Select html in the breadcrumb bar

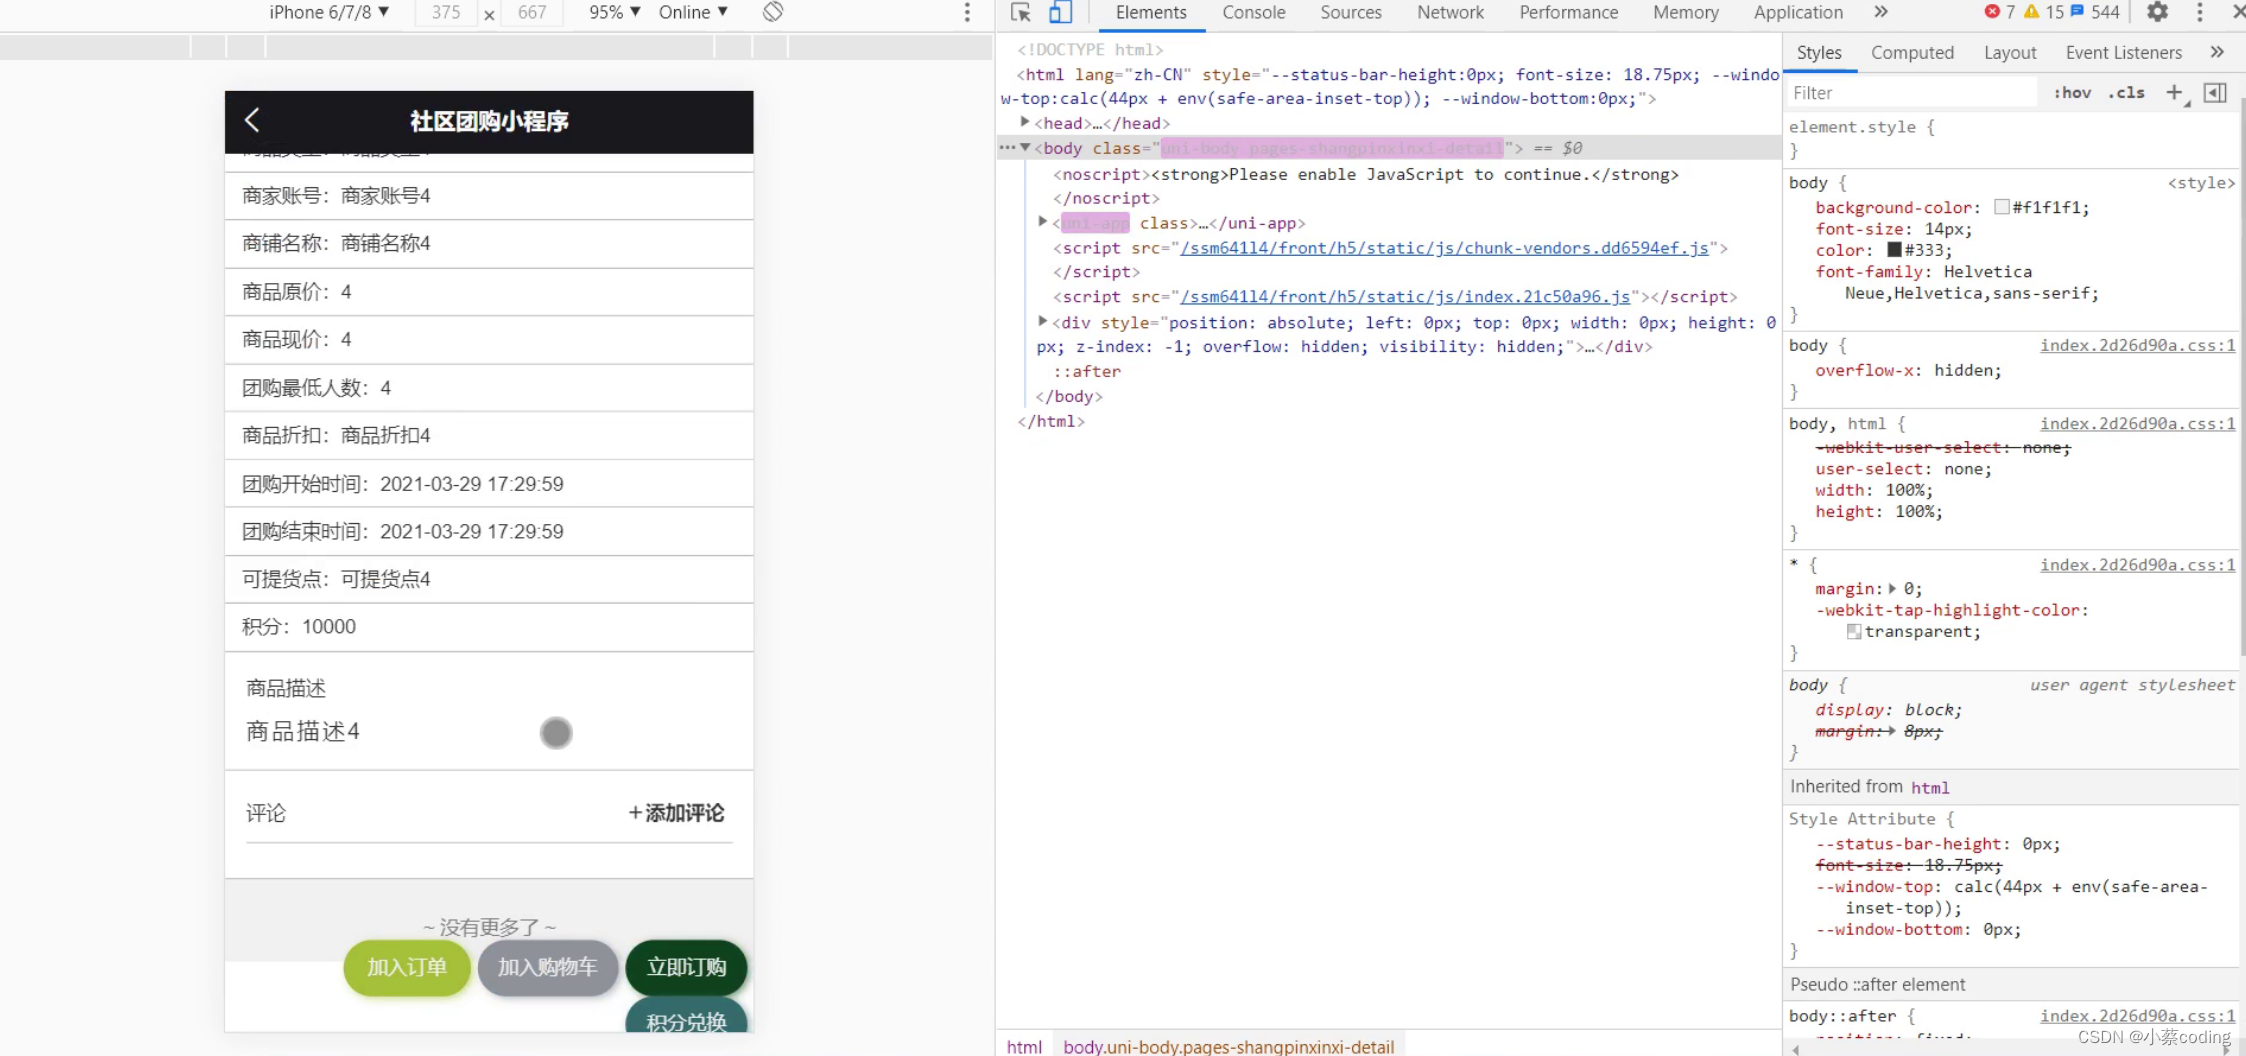(x=1024, y=1046)
